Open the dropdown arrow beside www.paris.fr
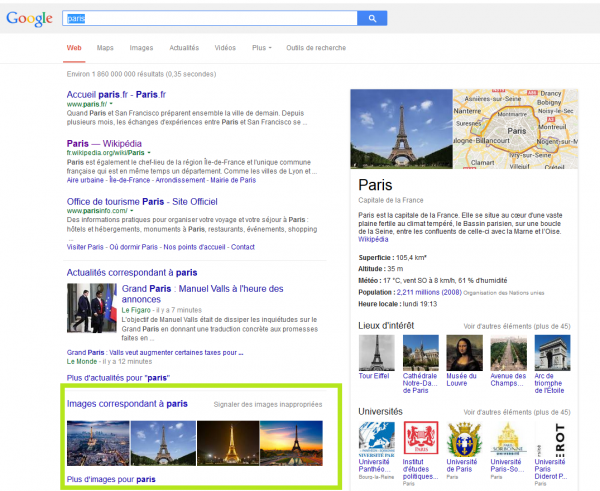The height and width of the screenshot is (491, 600). (x=111, y=103)
